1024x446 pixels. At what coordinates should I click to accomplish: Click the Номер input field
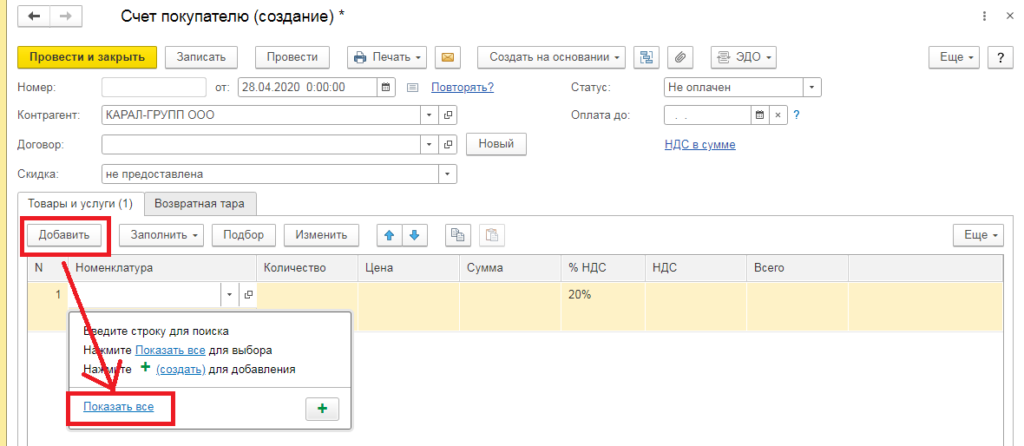click(154, 87)
